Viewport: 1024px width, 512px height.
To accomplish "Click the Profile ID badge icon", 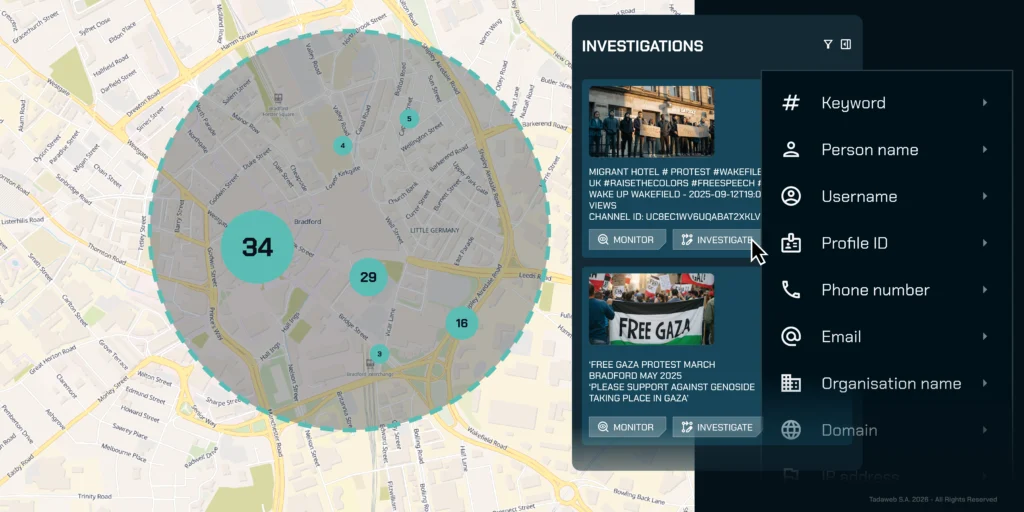I will click(x=791, y=243).
